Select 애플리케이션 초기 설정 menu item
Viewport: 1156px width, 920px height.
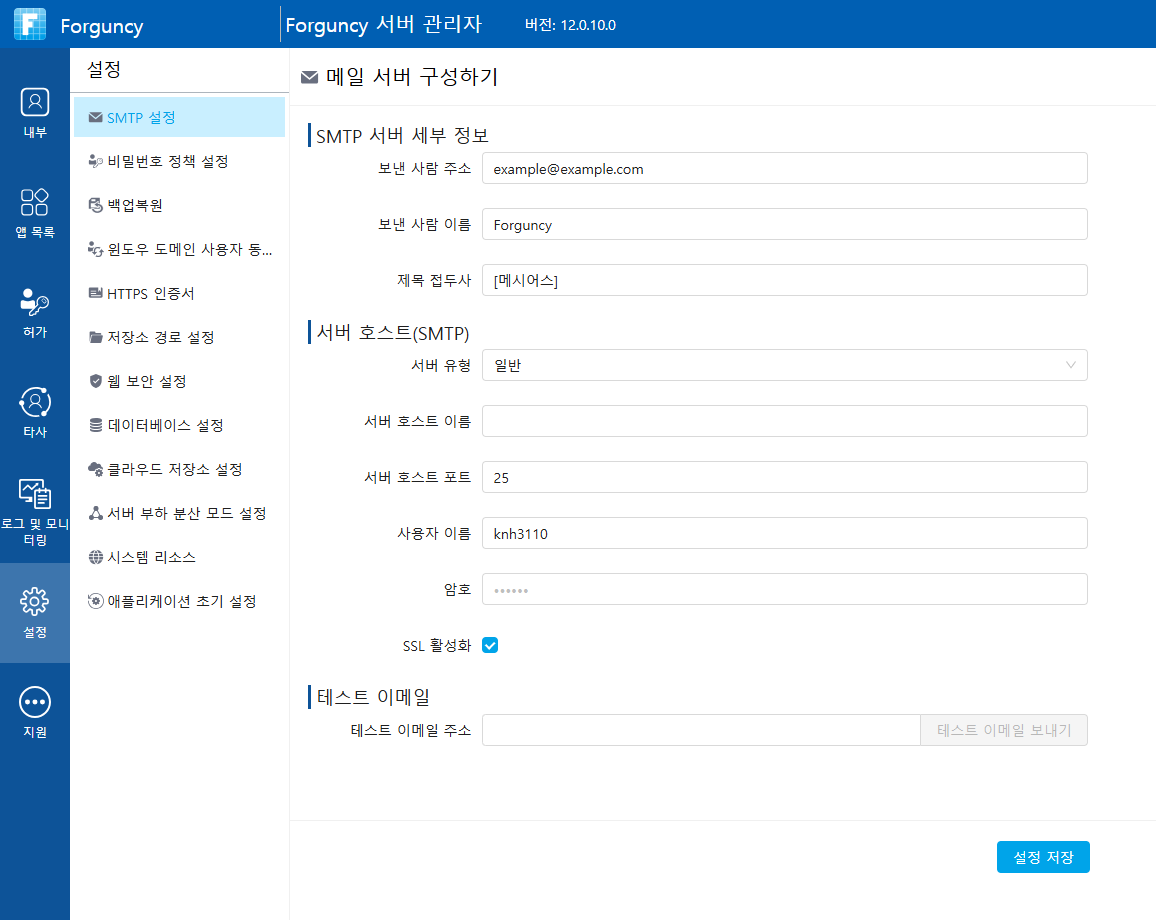coord(179,601)
